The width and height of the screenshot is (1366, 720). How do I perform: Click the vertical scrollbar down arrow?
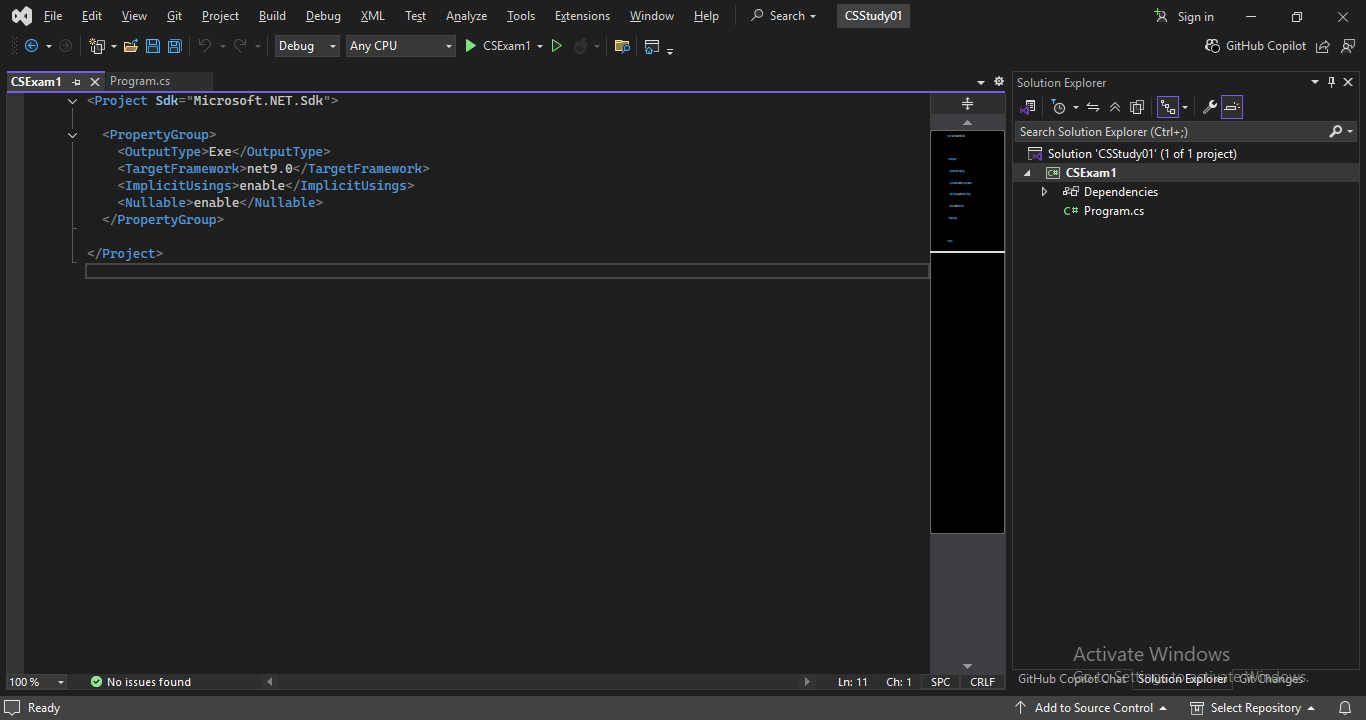pyautogui.click(x=967, y=666)
